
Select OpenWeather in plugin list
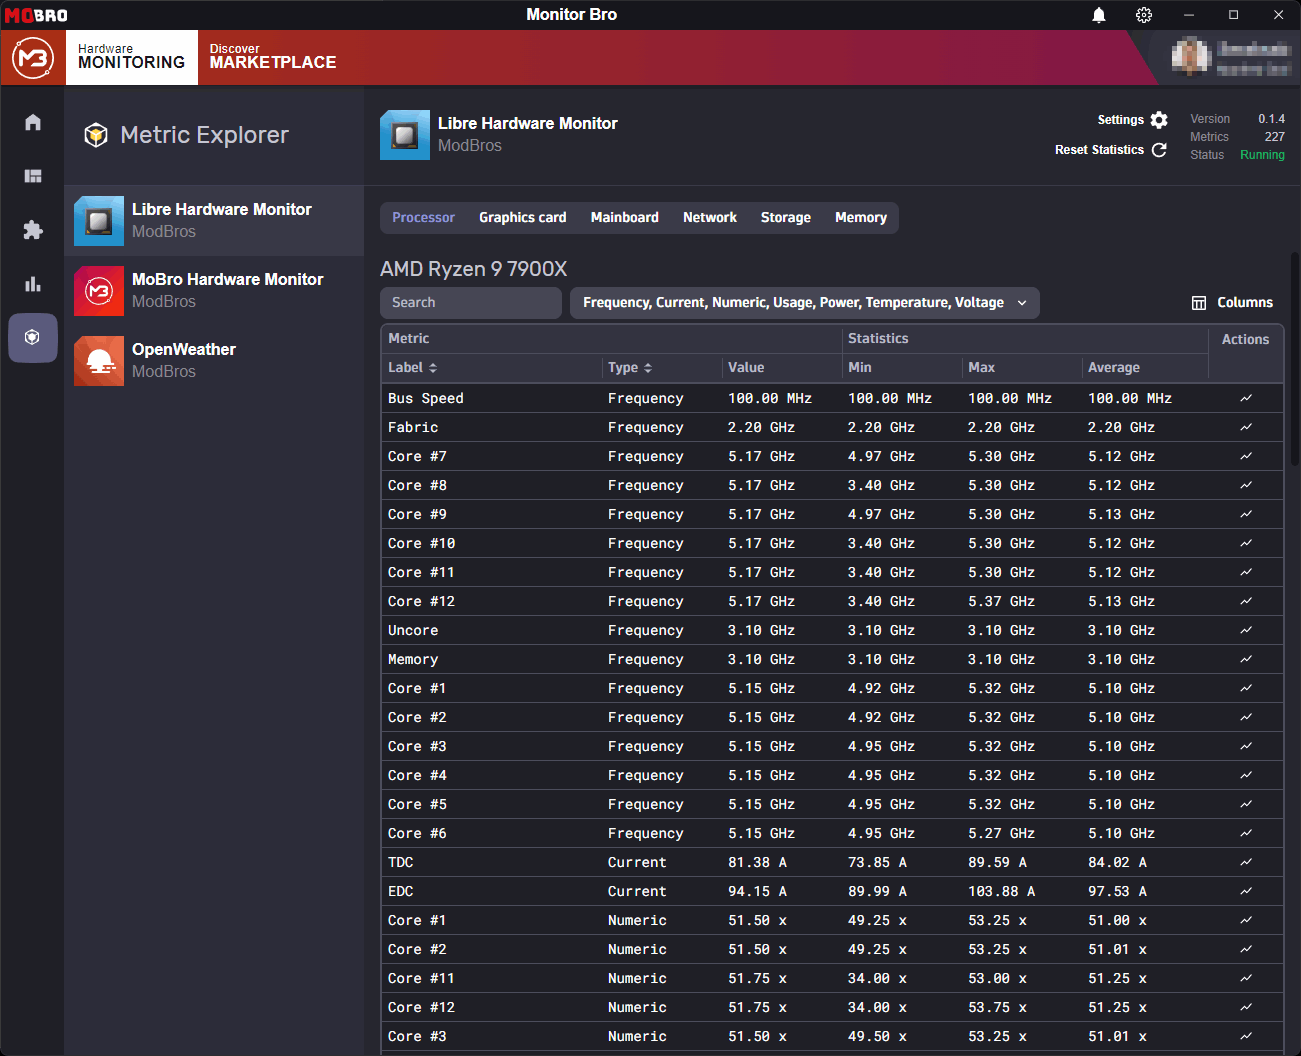pyautogui.click(x=214, y=361)
